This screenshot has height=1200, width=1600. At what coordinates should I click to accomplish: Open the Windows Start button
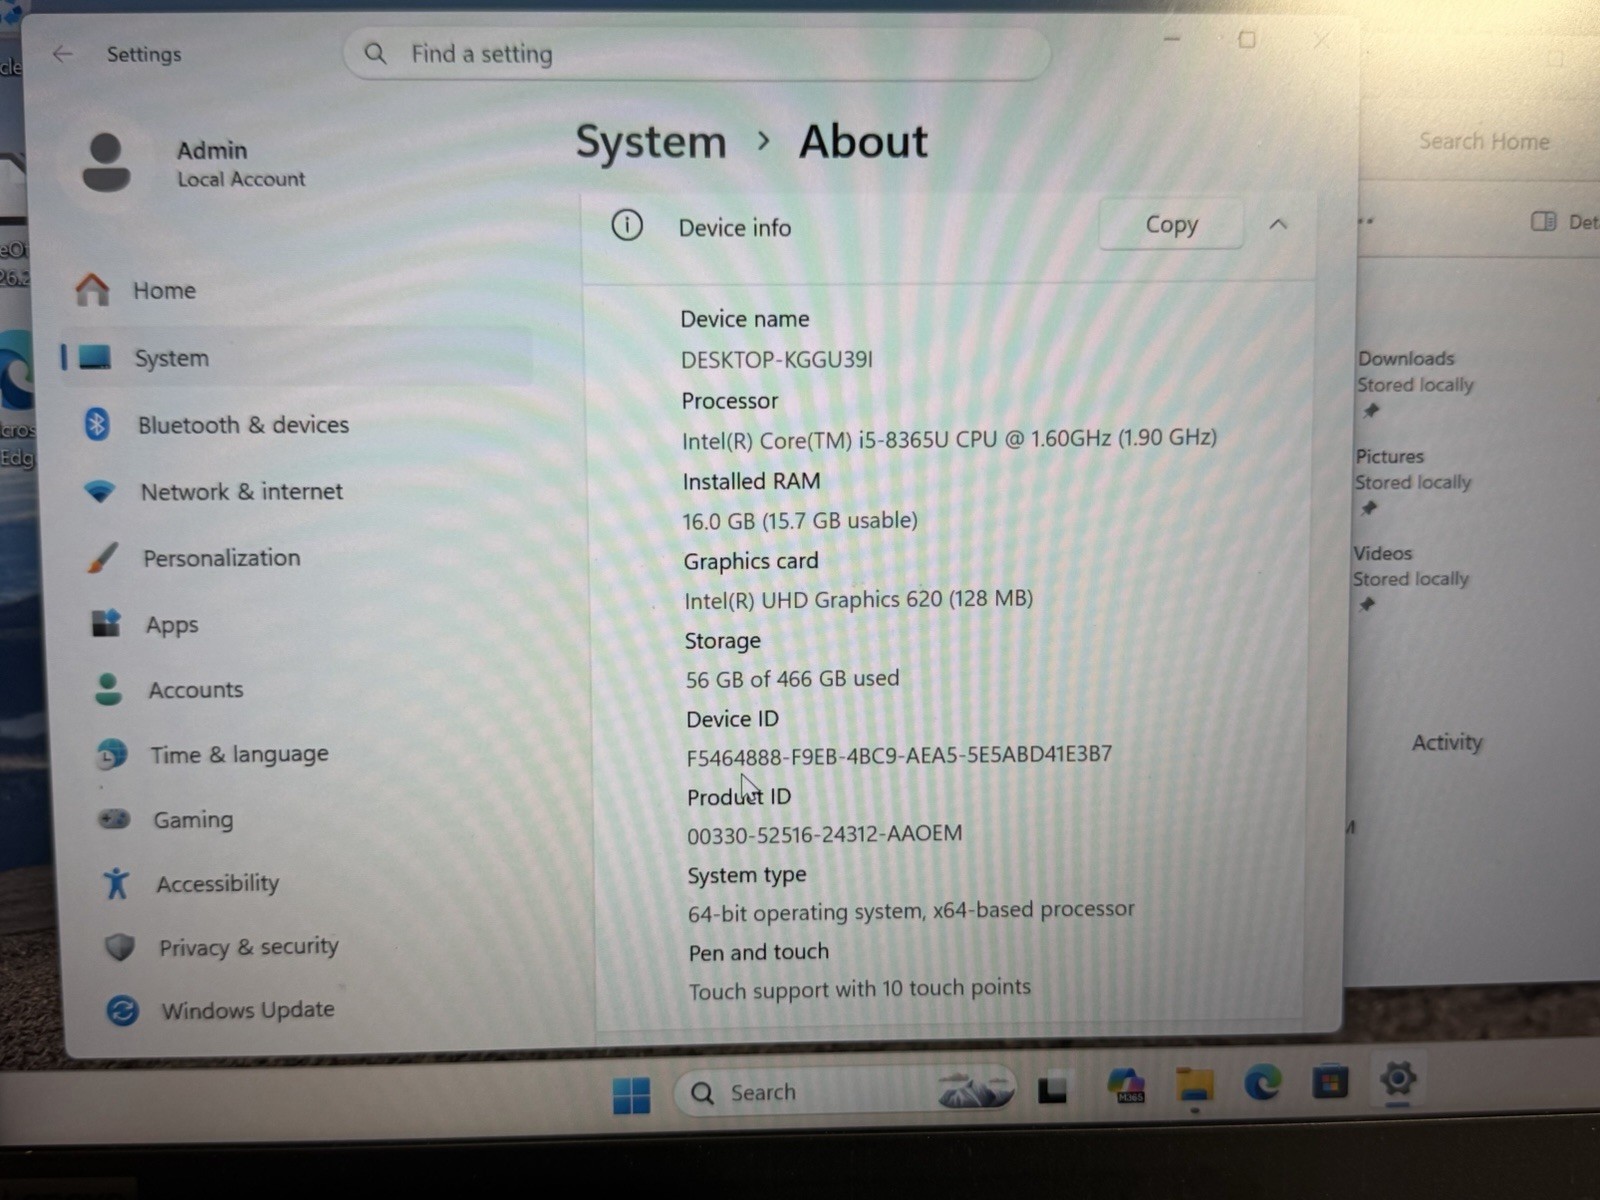(632, 1095)
